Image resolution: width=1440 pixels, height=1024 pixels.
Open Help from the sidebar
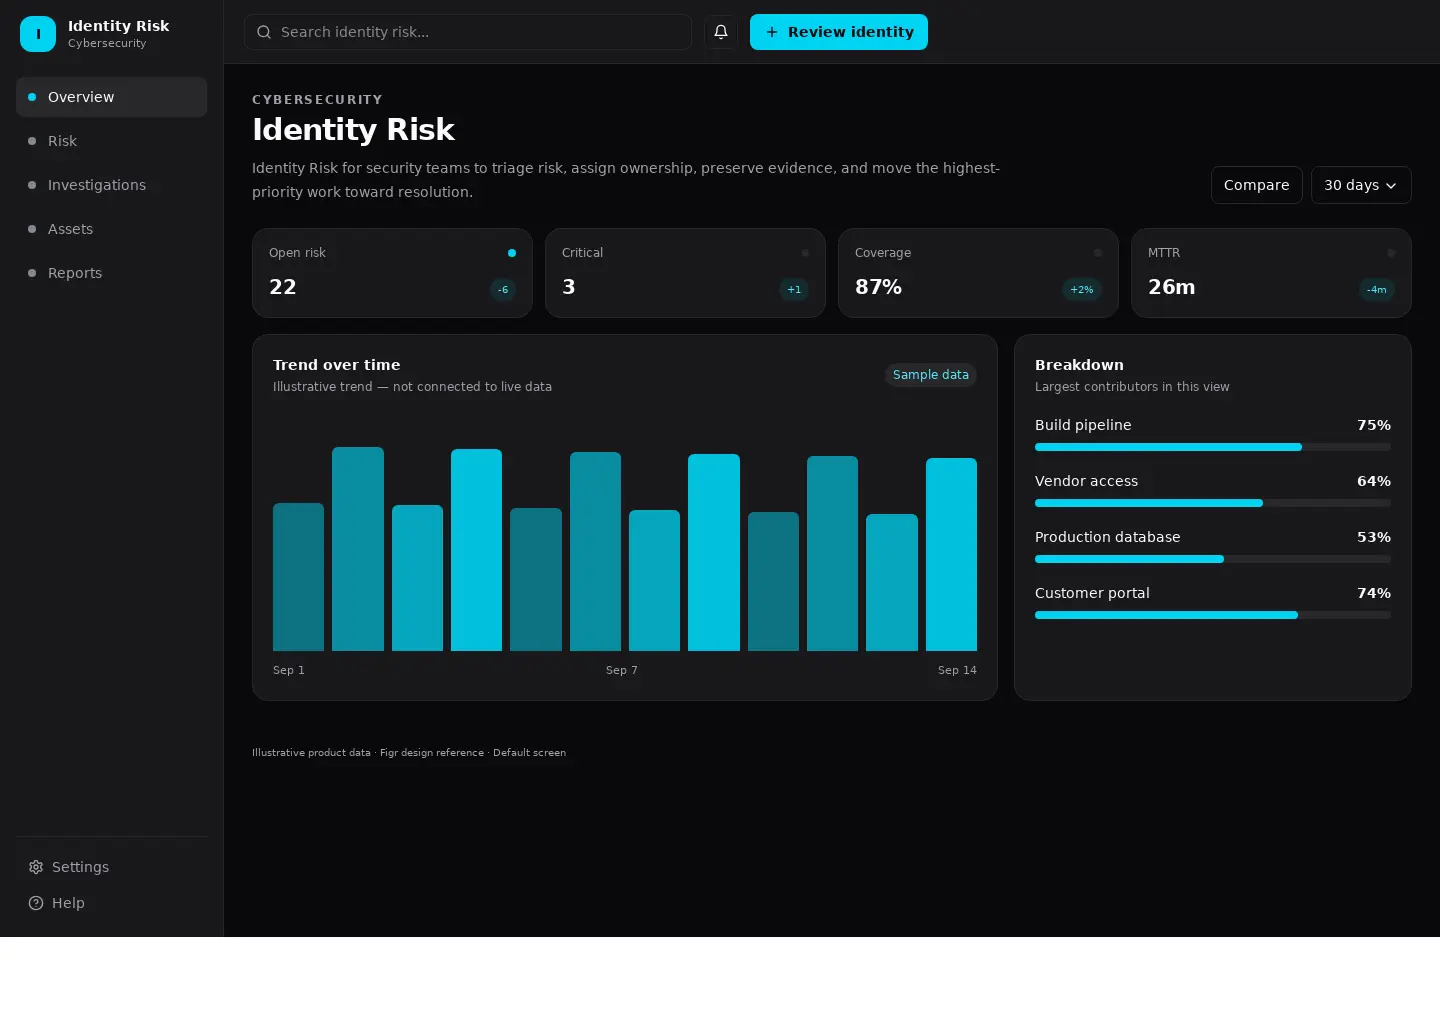pos(112,903)
